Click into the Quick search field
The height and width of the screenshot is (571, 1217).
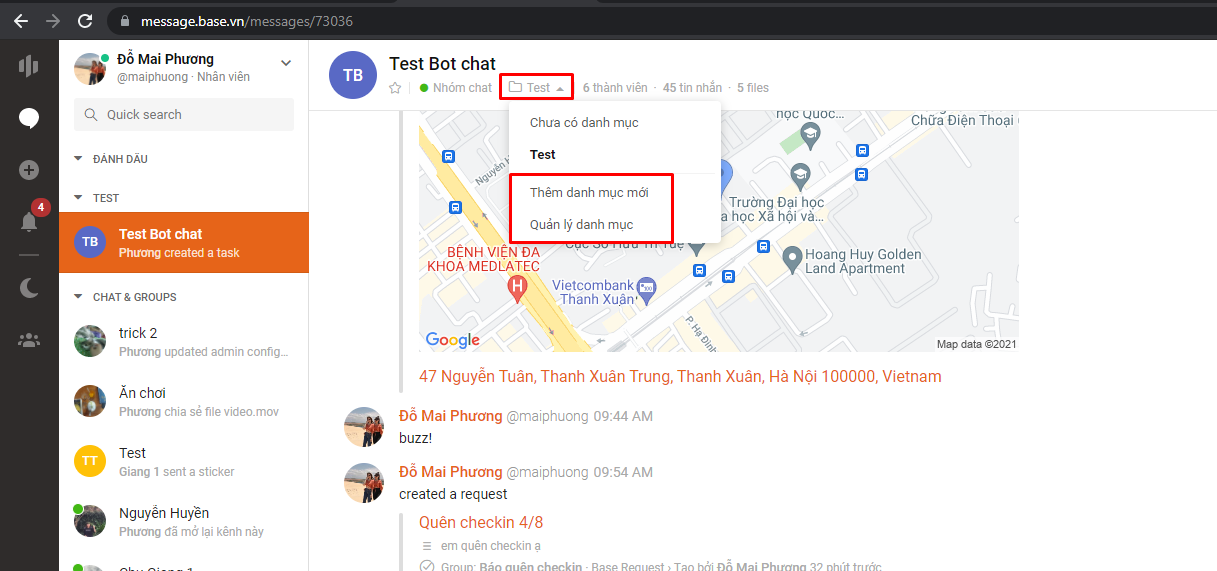click(184, 115)
